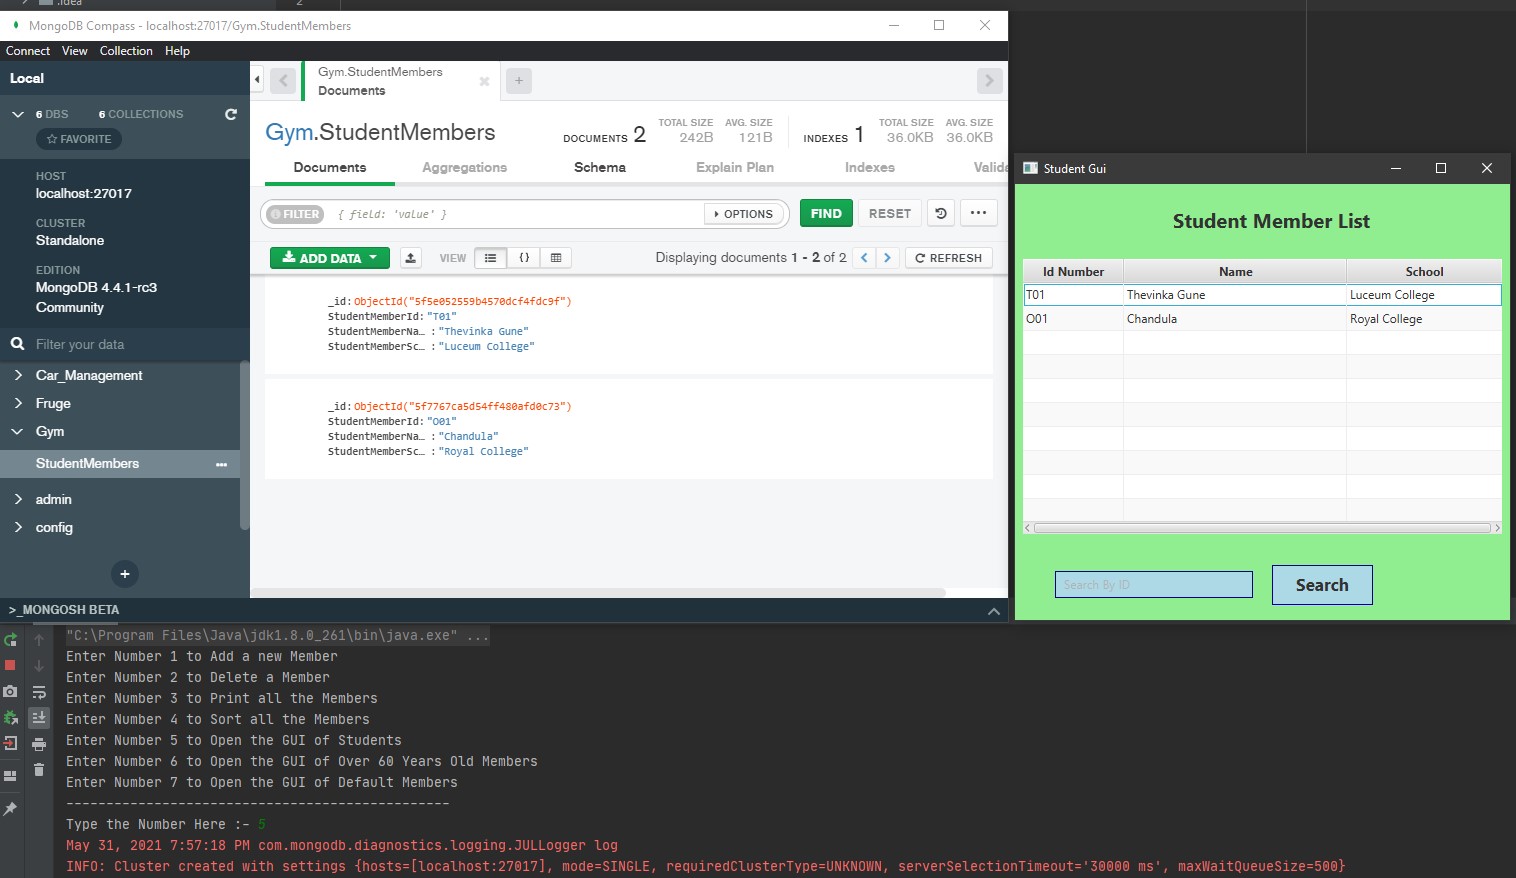Switch to the Indexes tab
This screenshot has width=1516, height=878.
870,167
